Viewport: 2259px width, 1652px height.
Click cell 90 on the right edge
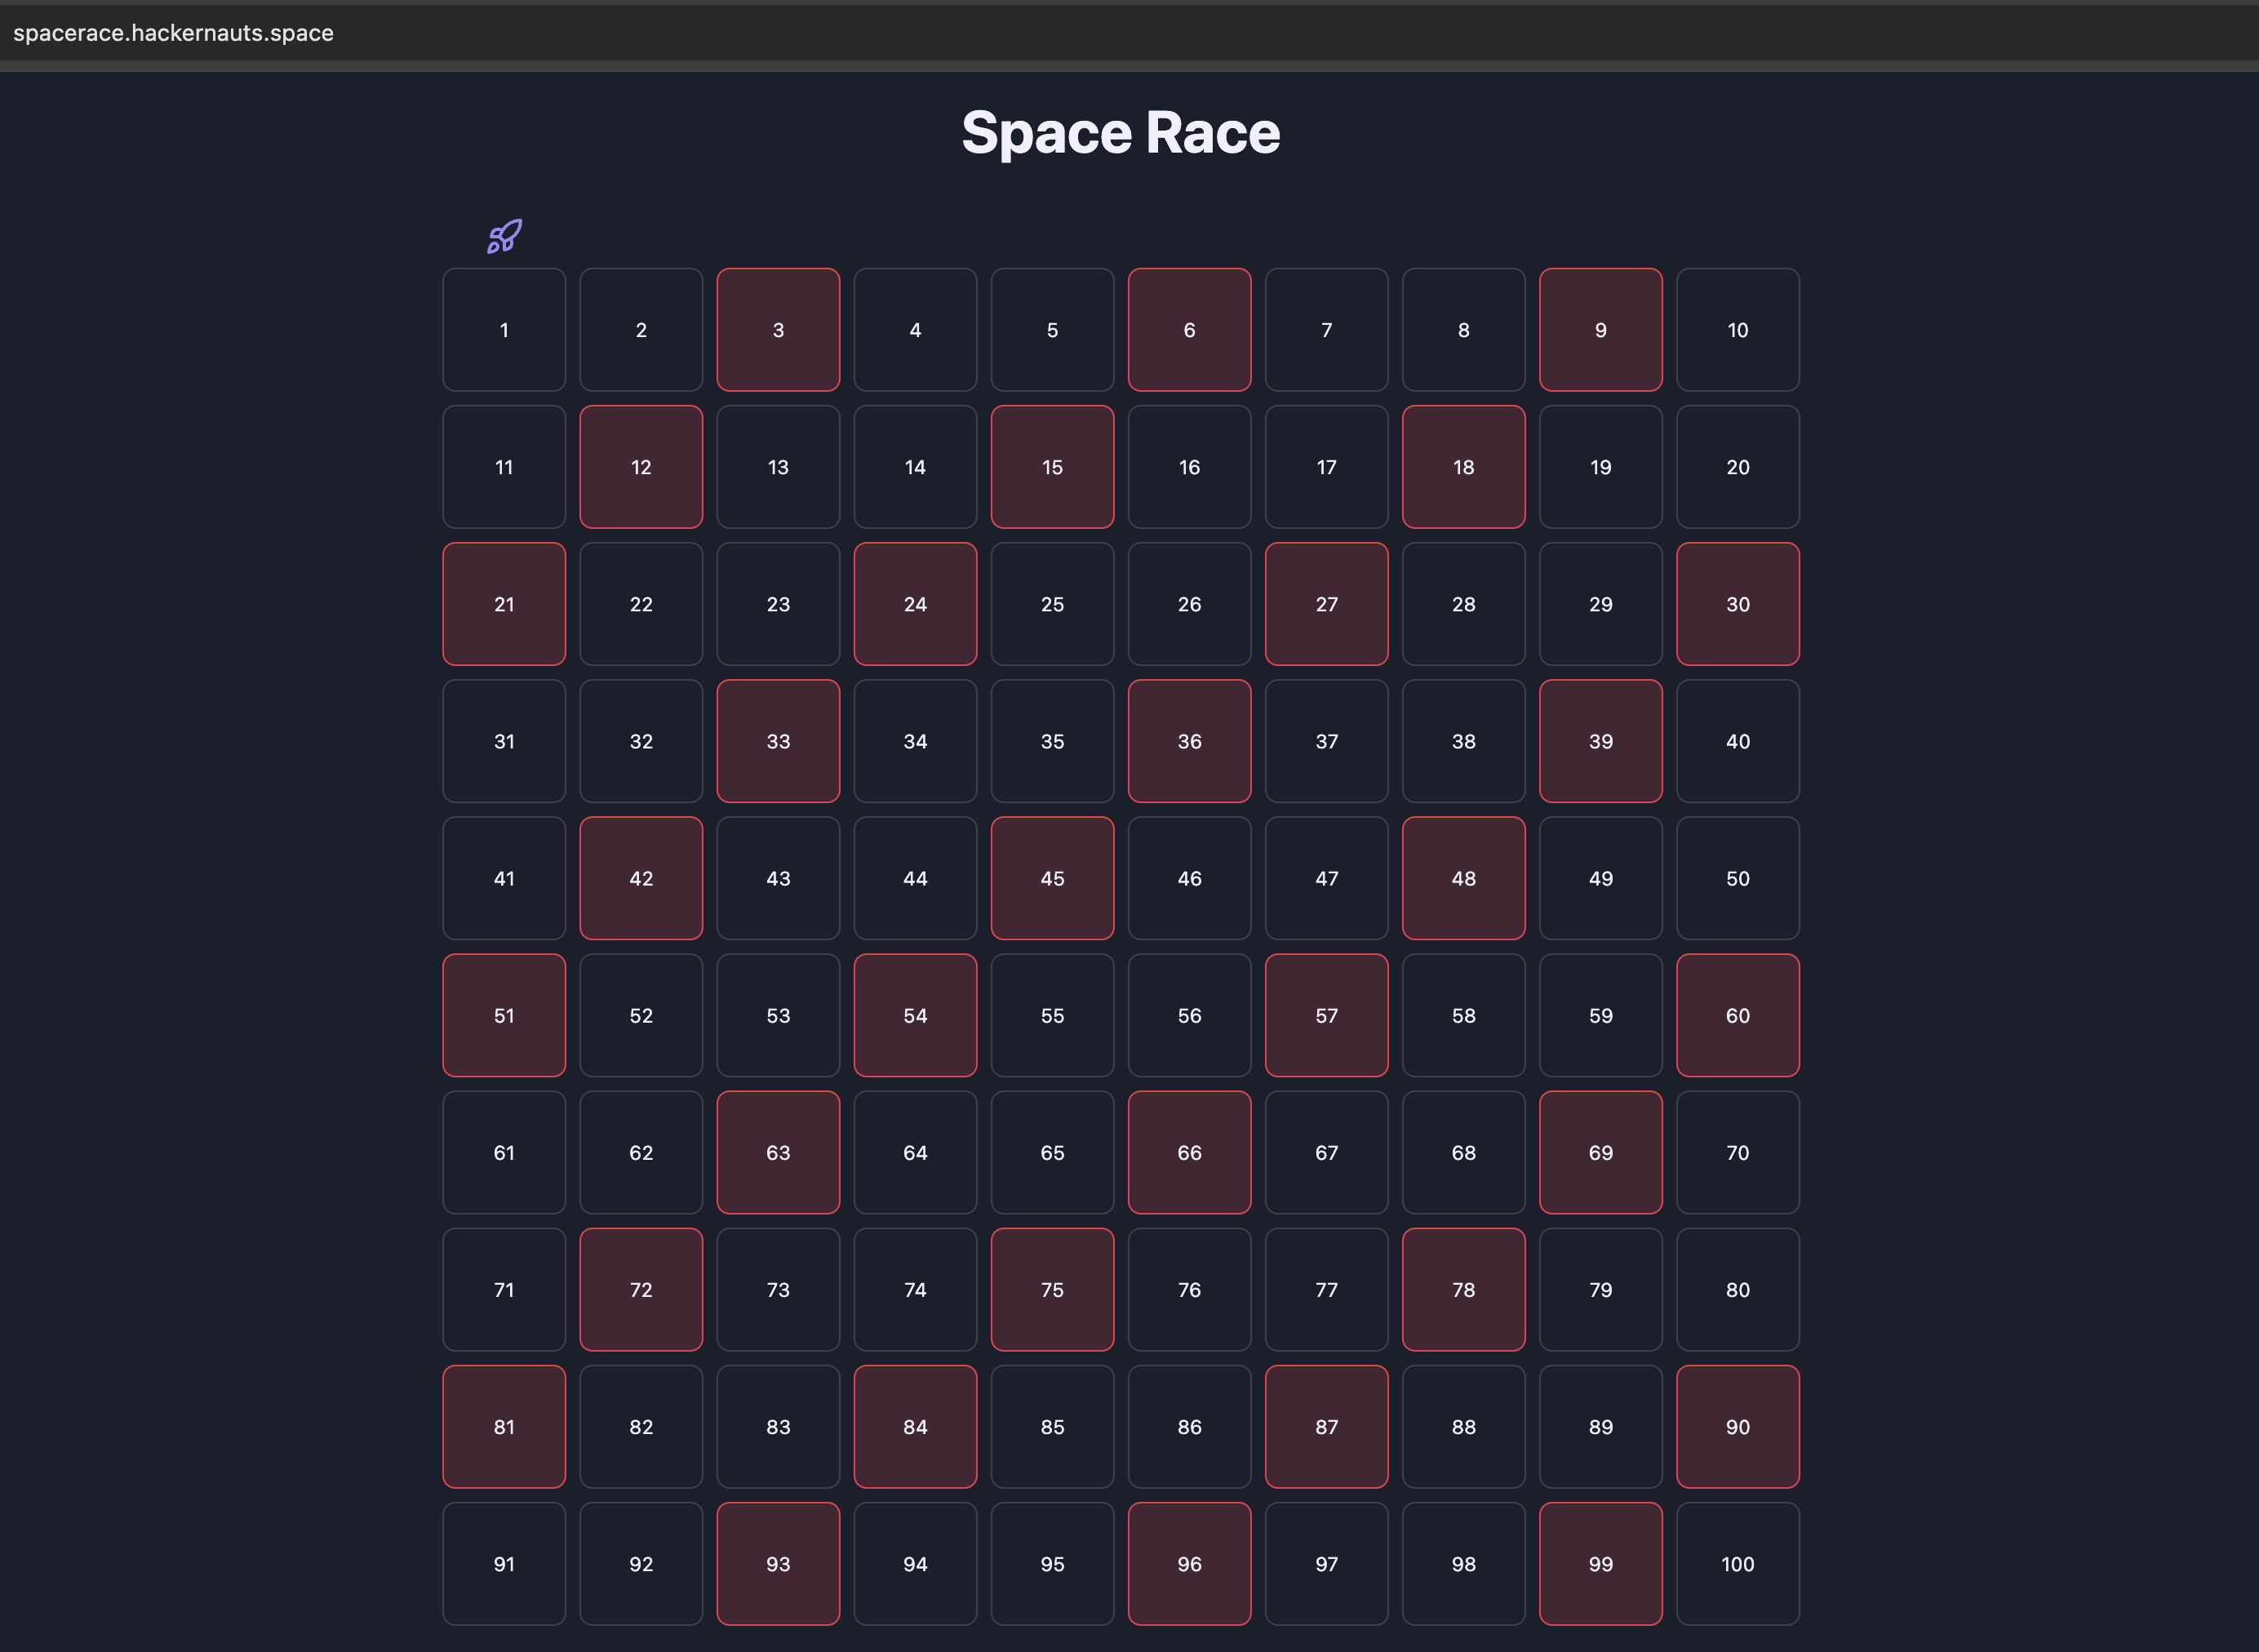1738,1427
